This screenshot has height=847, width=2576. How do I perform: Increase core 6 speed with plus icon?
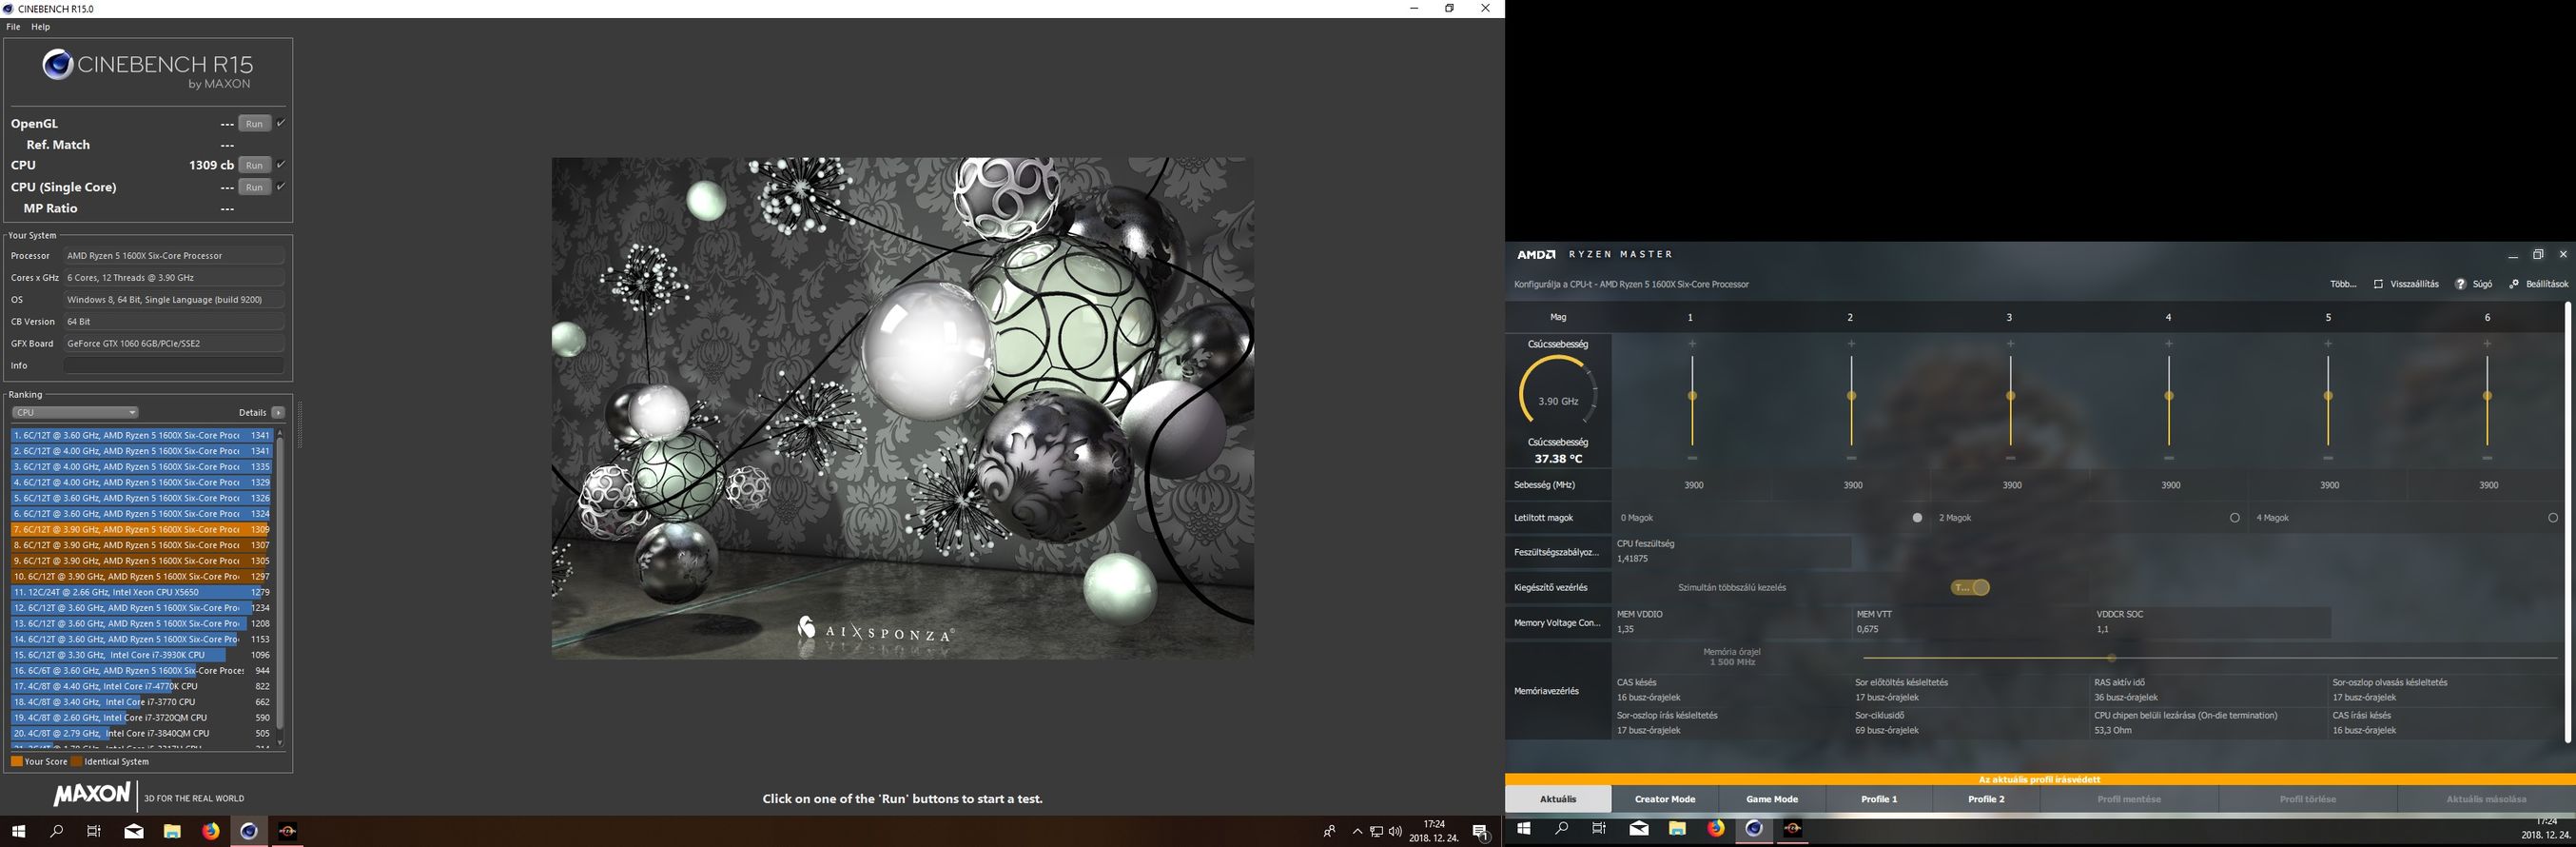click(x=2487, y=343)
